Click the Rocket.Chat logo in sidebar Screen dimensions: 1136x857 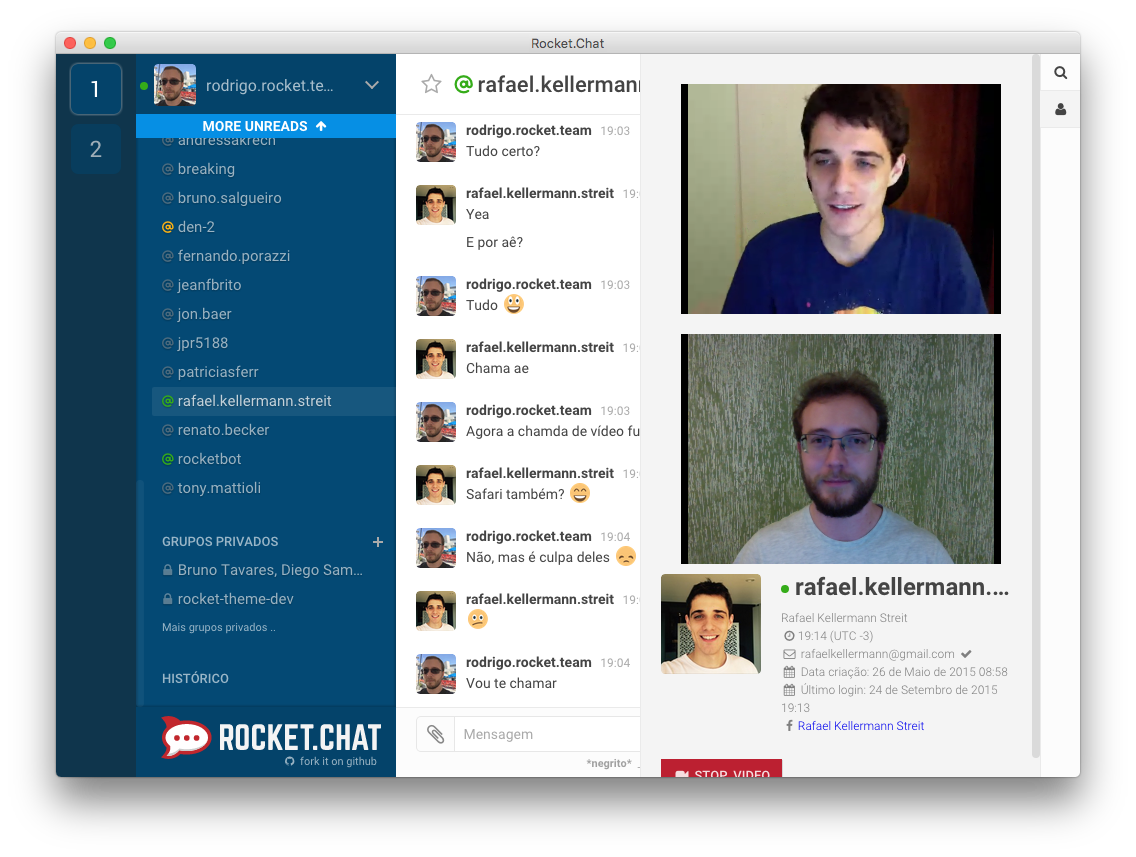click(x=271, y=737)
